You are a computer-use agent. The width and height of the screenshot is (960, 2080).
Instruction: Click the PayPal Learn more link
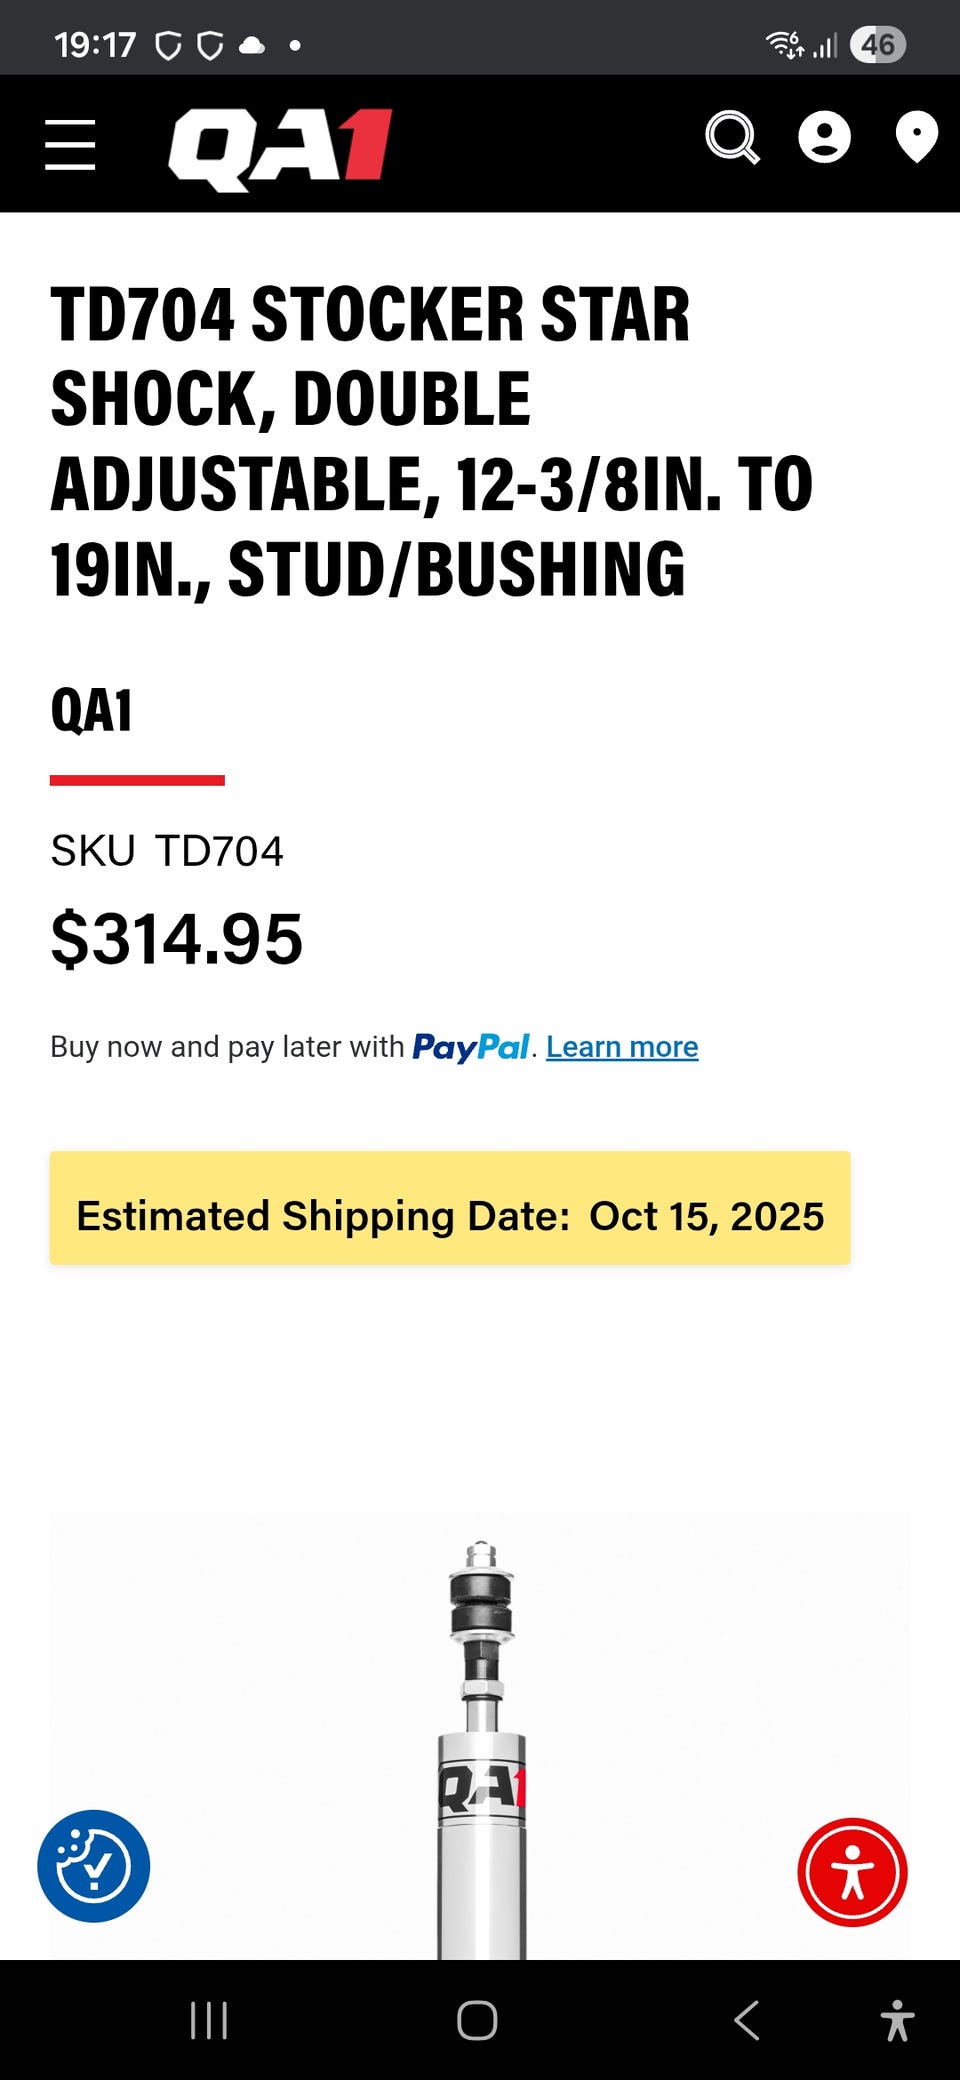click(622, 1047)
